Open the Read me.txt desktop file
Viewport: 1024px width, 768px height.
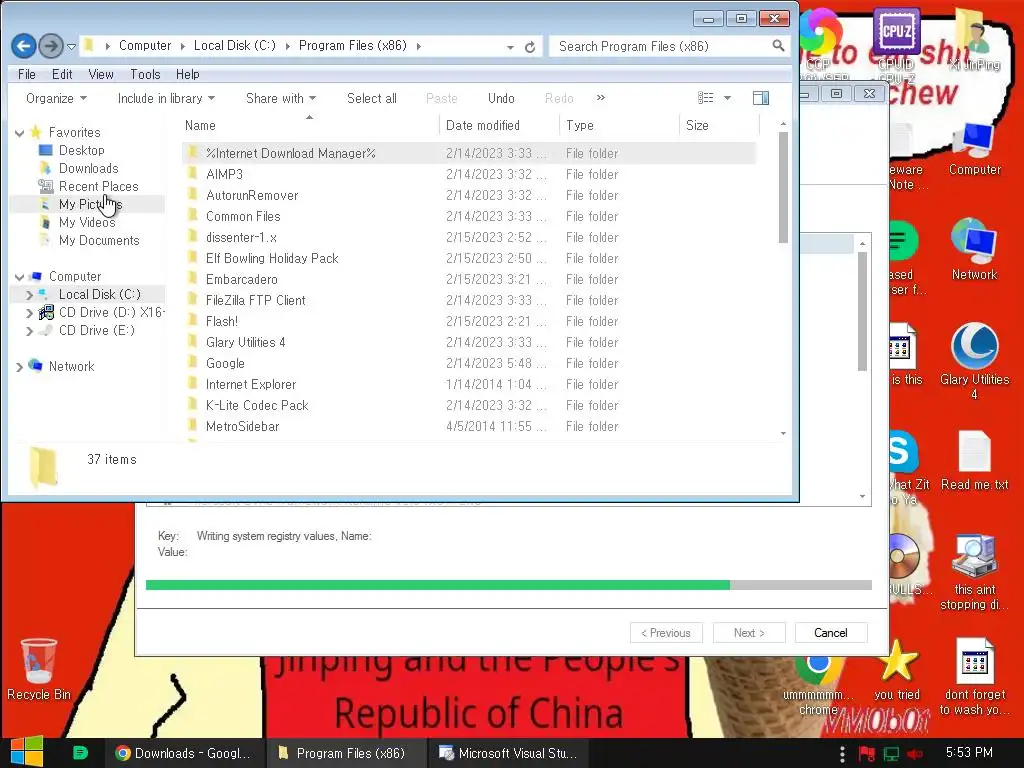pyautogui.click(x=974, y=460)
